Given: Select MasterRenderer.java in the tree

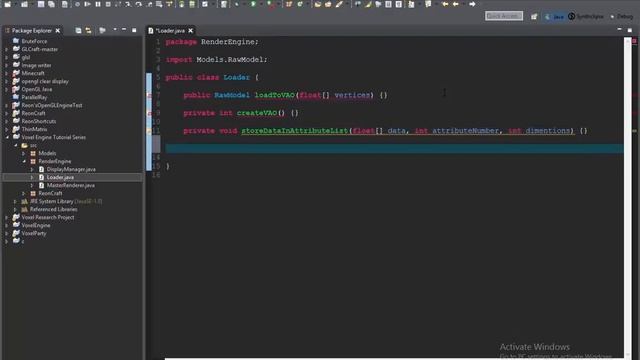Looking at the screenshot, I should click(71, 185).
